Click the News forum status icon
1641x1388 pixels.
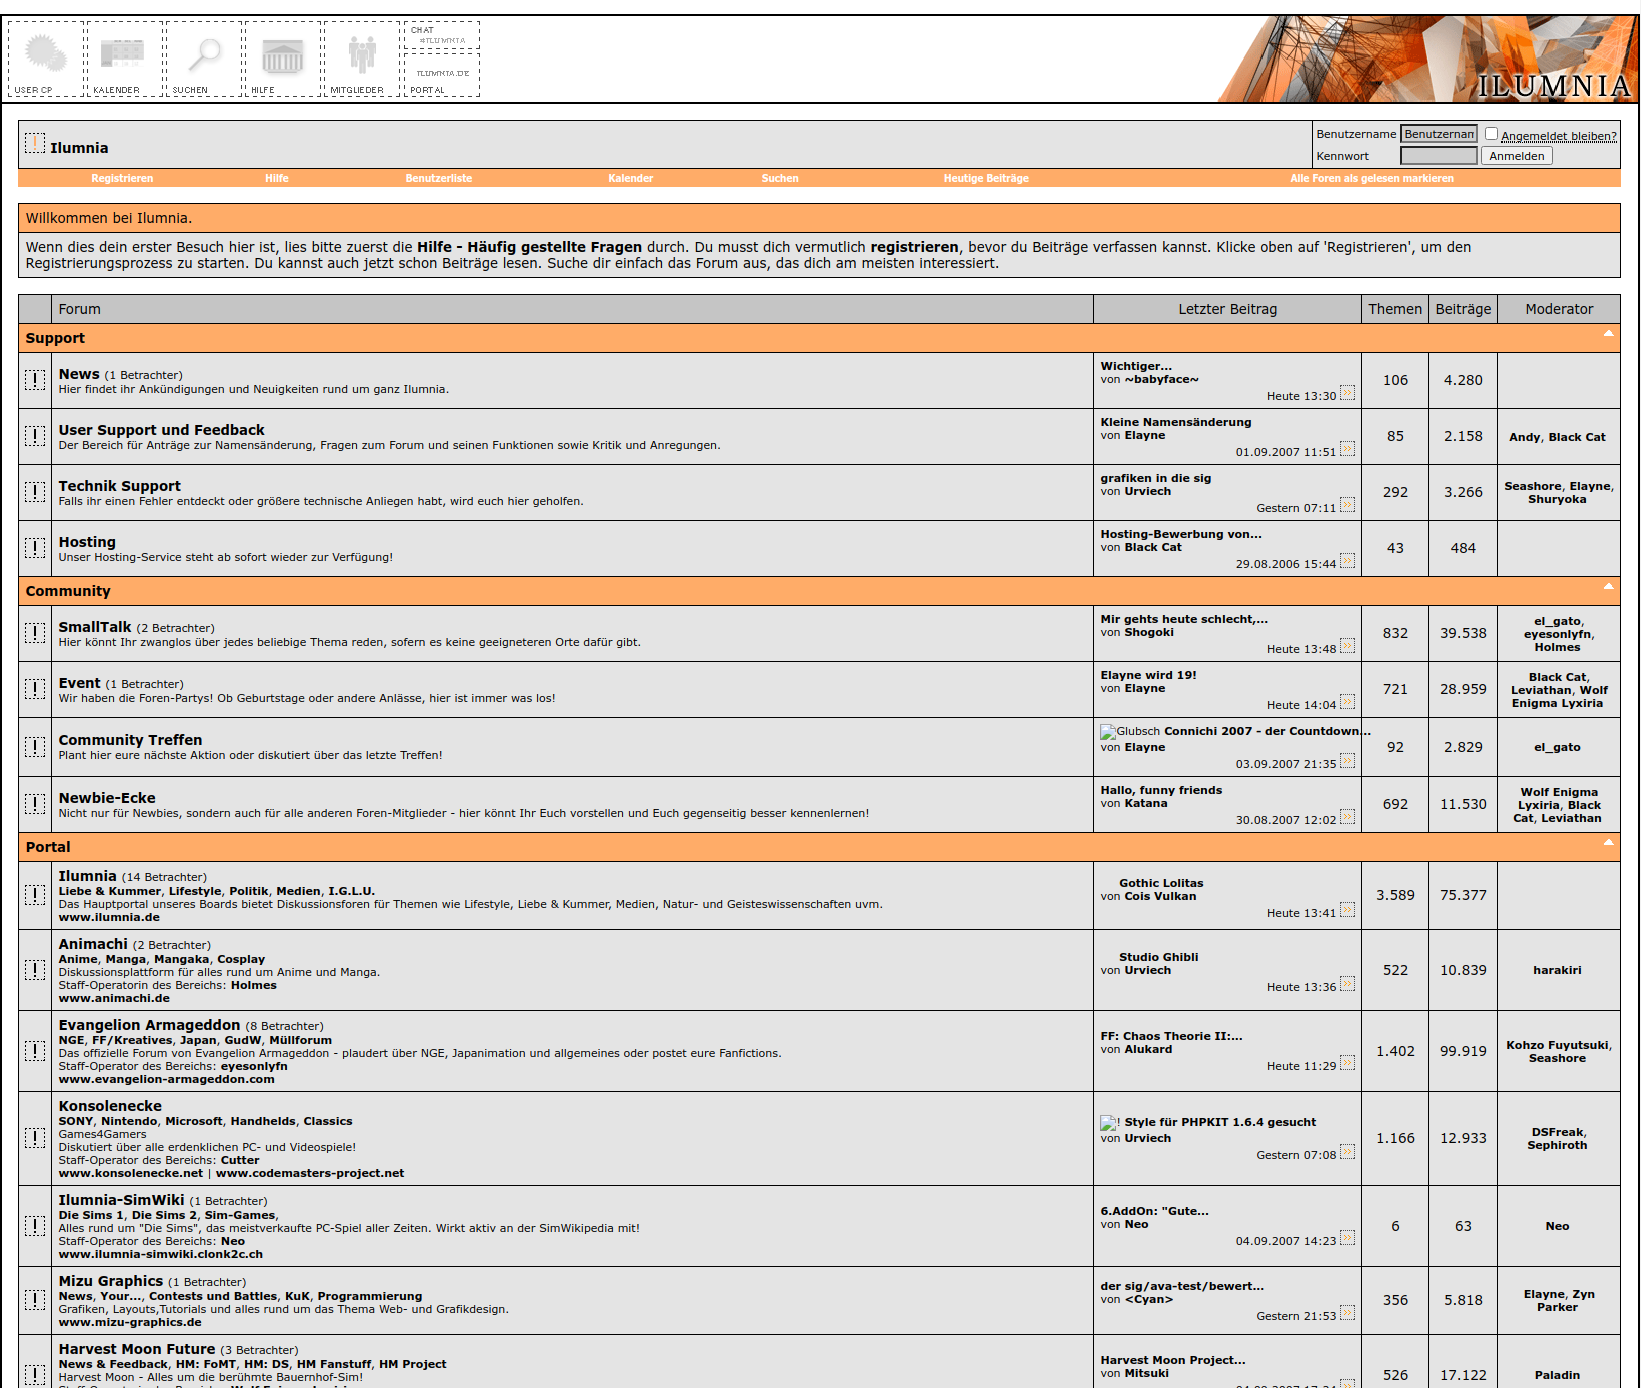(x=35, y=380)
